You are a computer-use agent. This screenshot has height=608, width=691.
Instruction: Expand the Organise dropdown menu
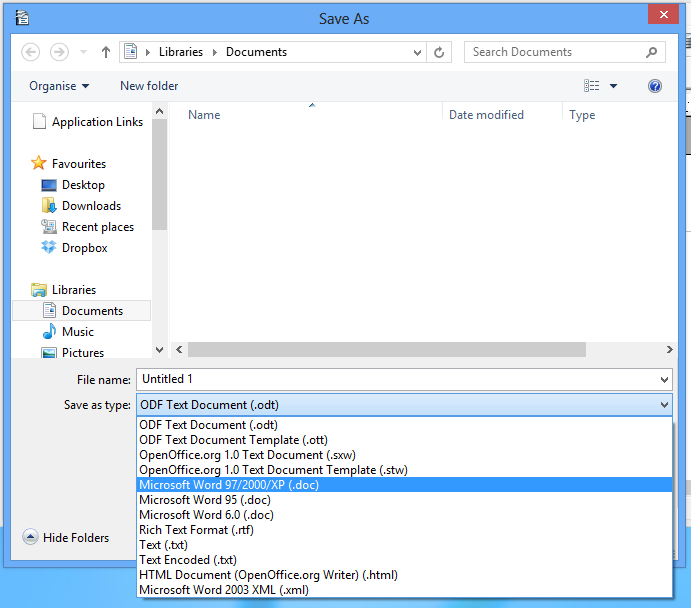click(59, 86)
